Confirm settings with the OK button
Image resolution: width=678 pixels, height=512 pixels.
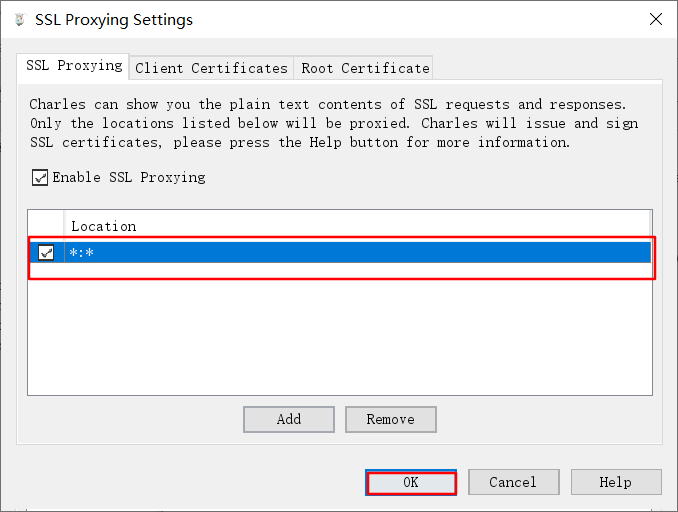click(410, 482)
